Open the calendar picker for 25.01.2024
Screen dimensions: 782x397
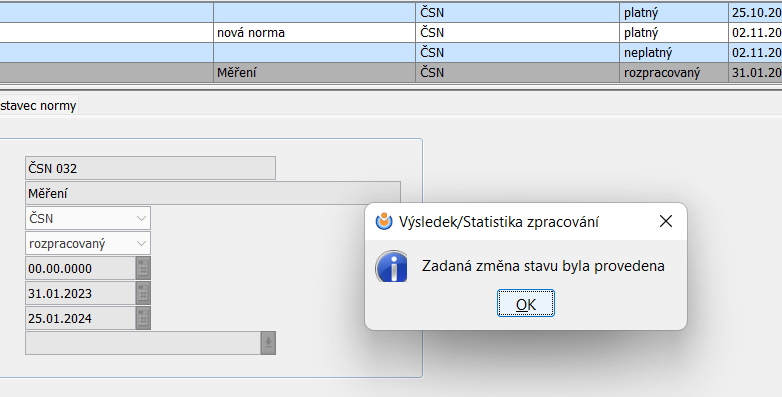143,318
